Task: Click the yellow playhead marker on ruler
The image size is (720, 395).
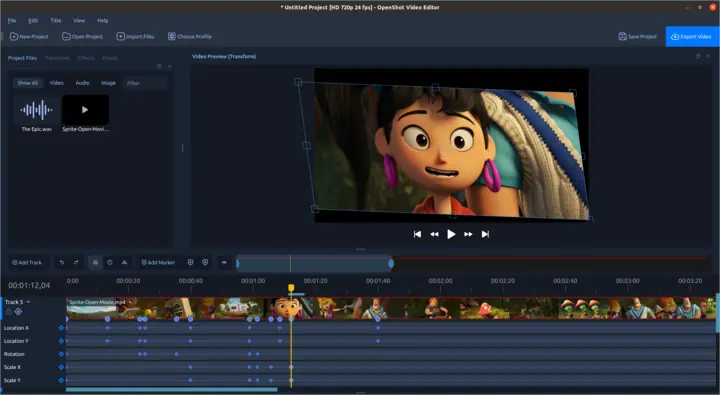Action: (x=291, y=288)
